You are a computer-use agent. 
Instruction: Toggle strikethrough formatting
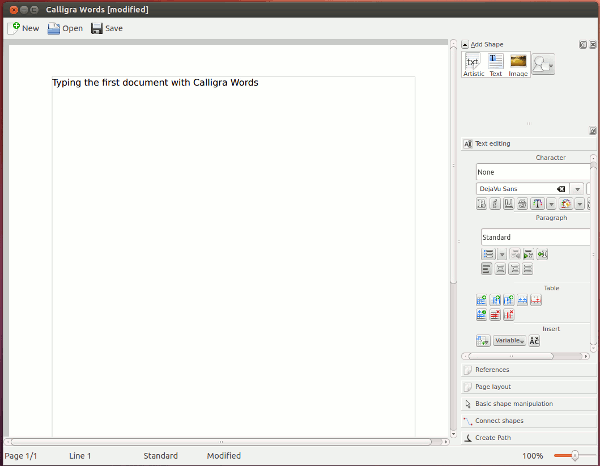(x=522, y=204)
